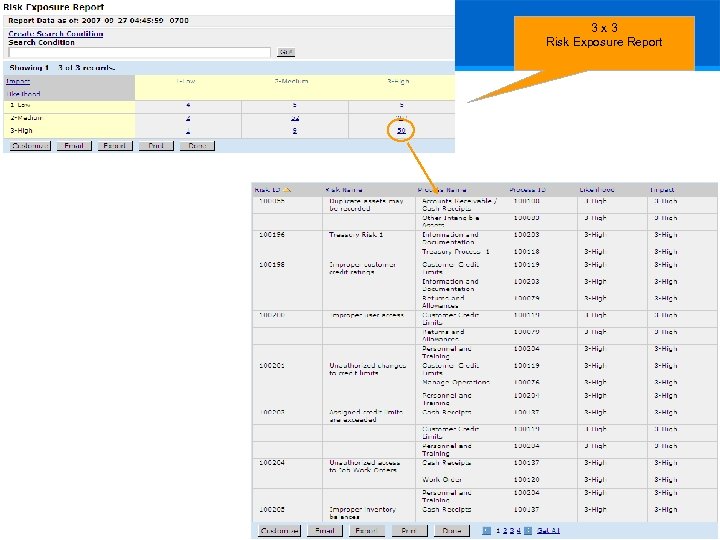
Task: Click the '3-High' likelihood row label in matrix
Action: click(22, 130)
